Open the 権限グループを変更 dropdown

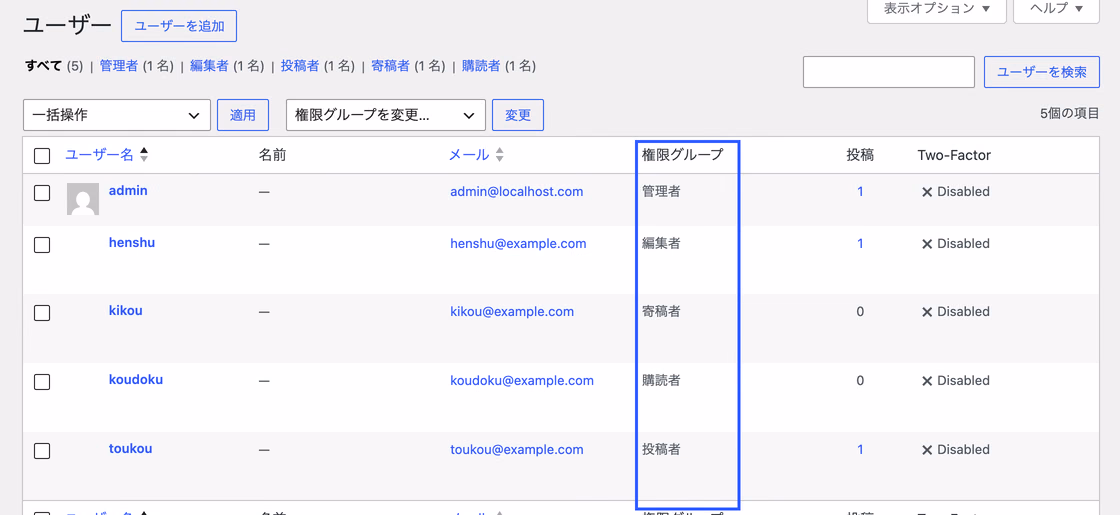(x=386, y=115)
